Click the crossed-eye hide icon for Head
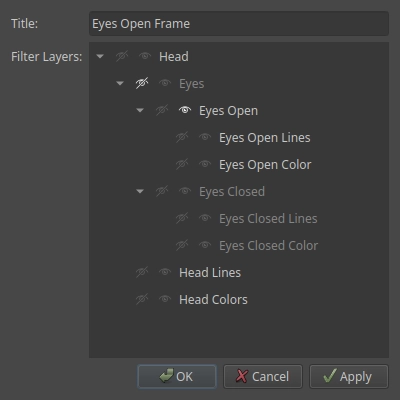Viewport: 400px width, 400px height. 122,56
